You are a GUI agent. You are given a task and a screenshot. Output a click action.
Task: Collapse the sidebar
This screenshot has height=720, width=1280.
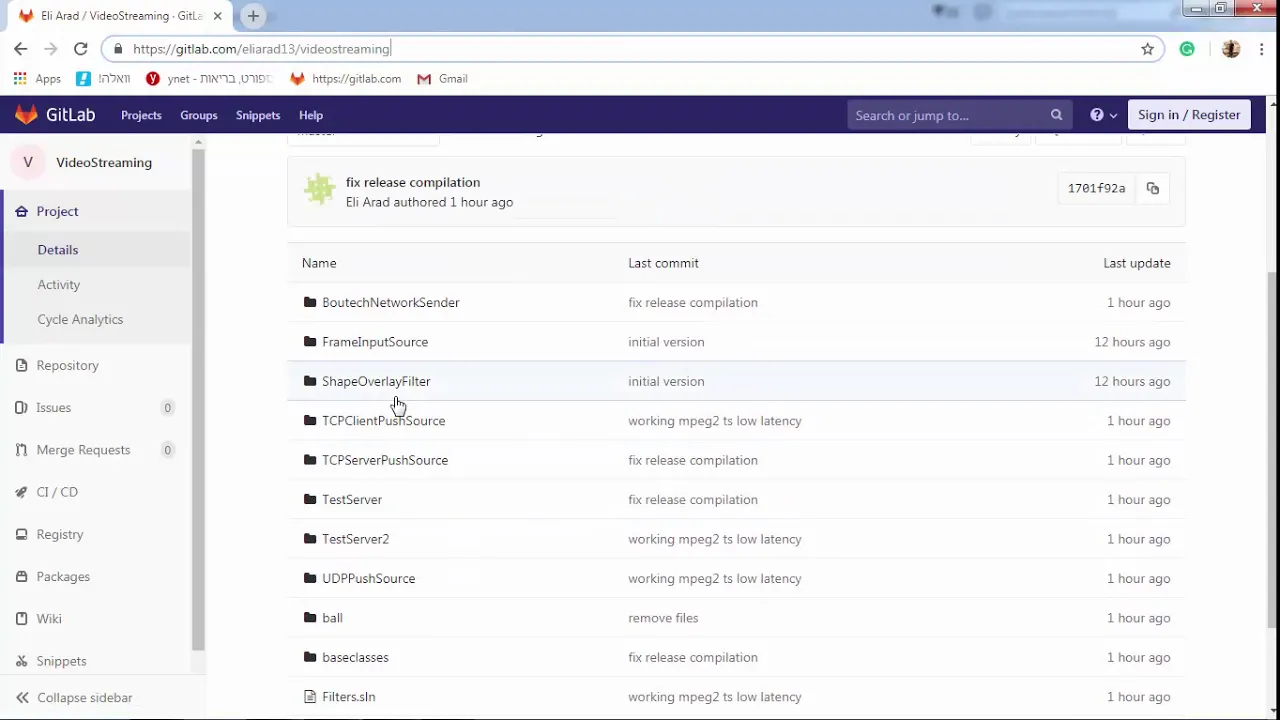click(x=75, y=698)
